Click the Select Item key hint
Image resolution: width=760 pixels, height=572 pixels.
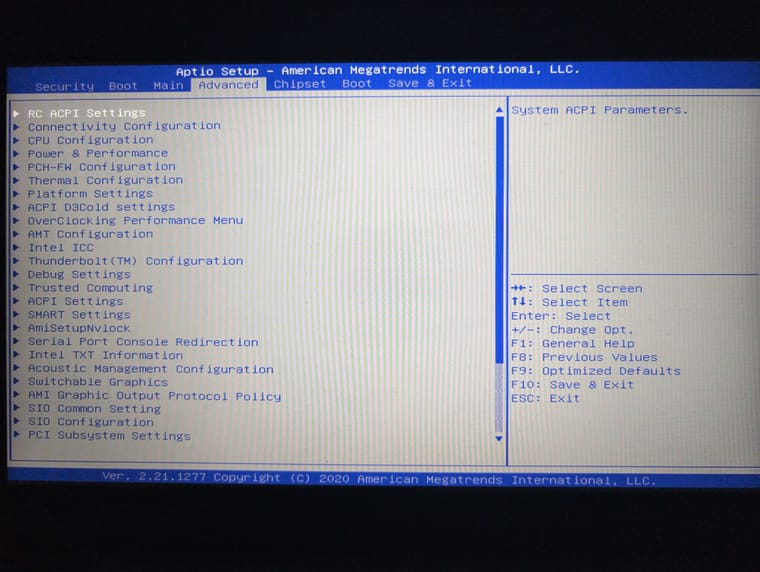570,302
